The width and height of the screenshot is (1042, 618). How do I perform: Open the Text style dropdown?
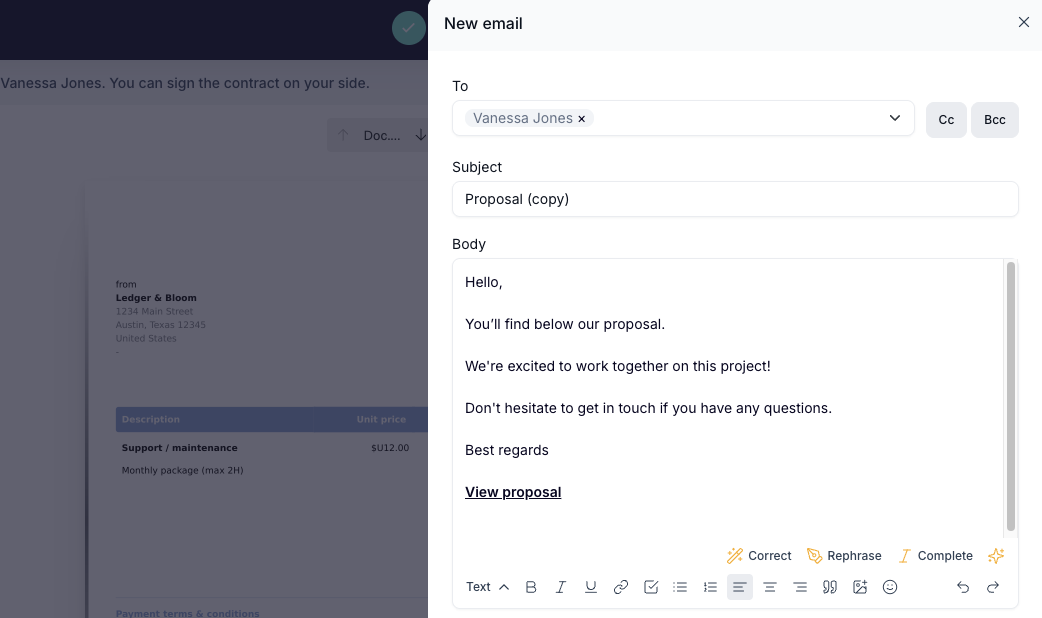(487, 587)
